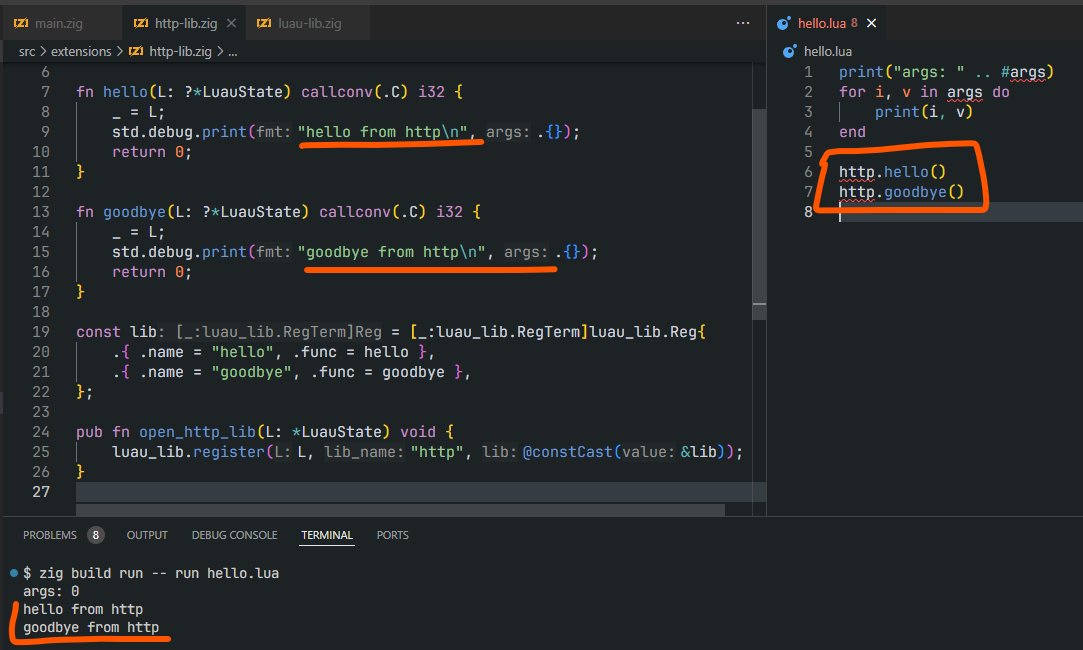The height and width of the screenshot is (650, 1083).
Task: Click the src breadcrumb segment
Action: (27, 51)
